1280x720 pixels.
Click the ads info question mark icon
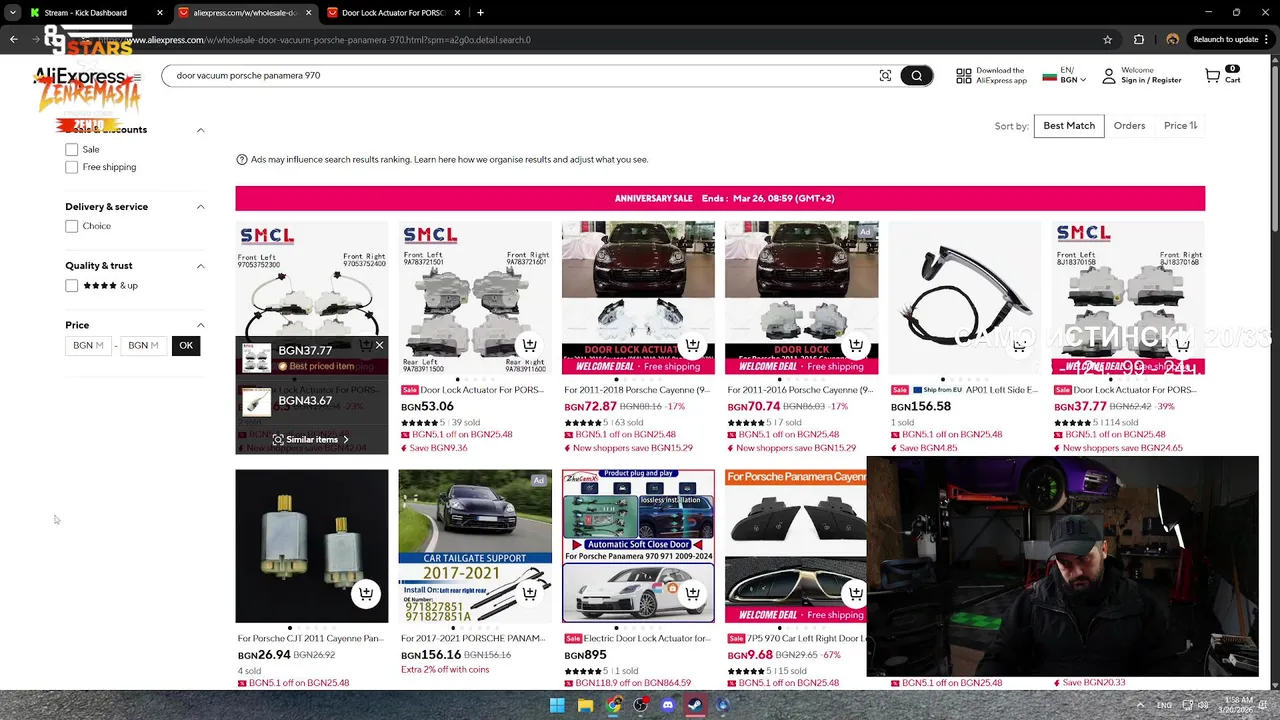click(242, 160)
